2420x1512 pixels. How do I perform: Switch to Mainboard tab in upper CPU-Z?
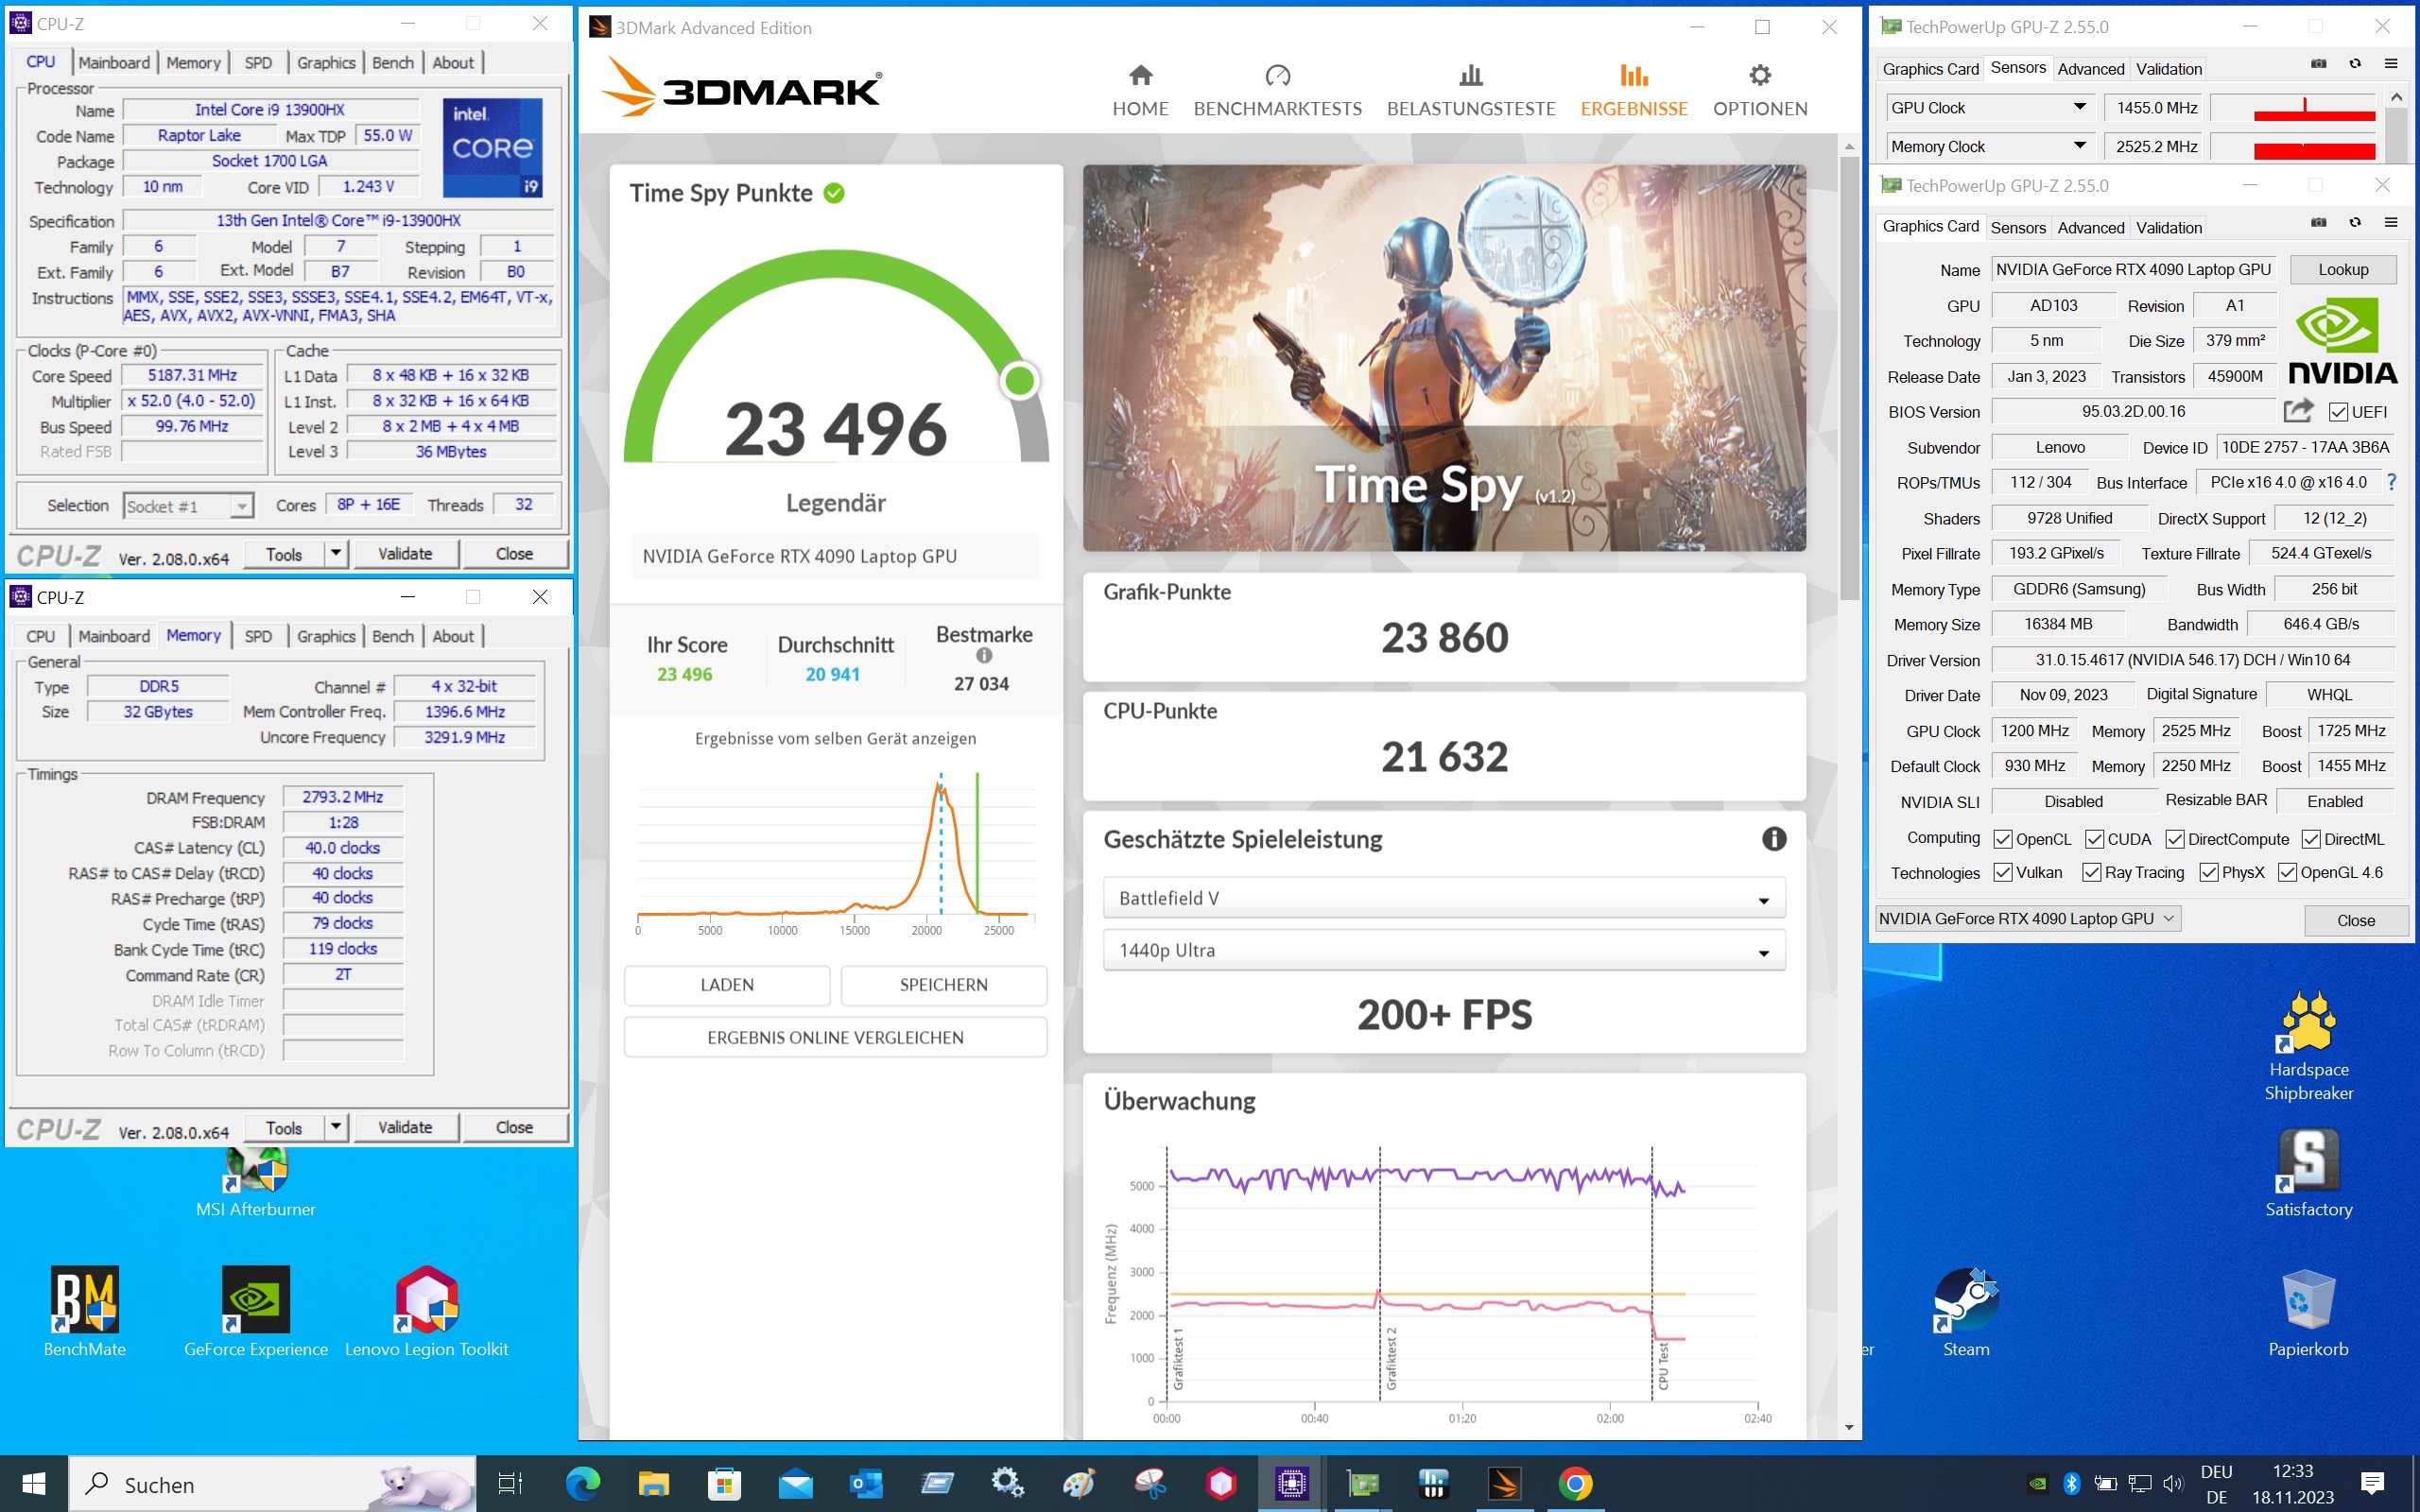pyautogui.click(x=114, y=62)
